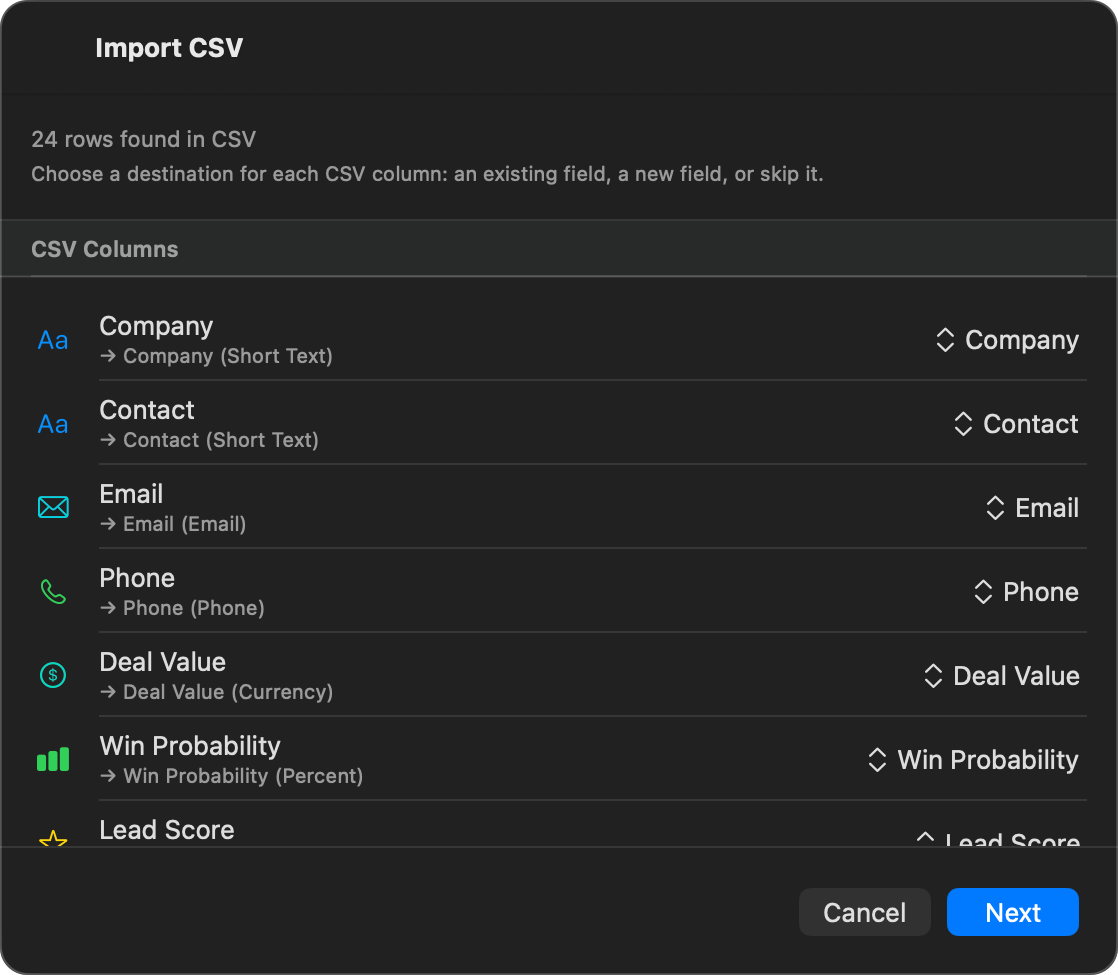
Task: Select the Deal Value column name
Action: point(163,662)
